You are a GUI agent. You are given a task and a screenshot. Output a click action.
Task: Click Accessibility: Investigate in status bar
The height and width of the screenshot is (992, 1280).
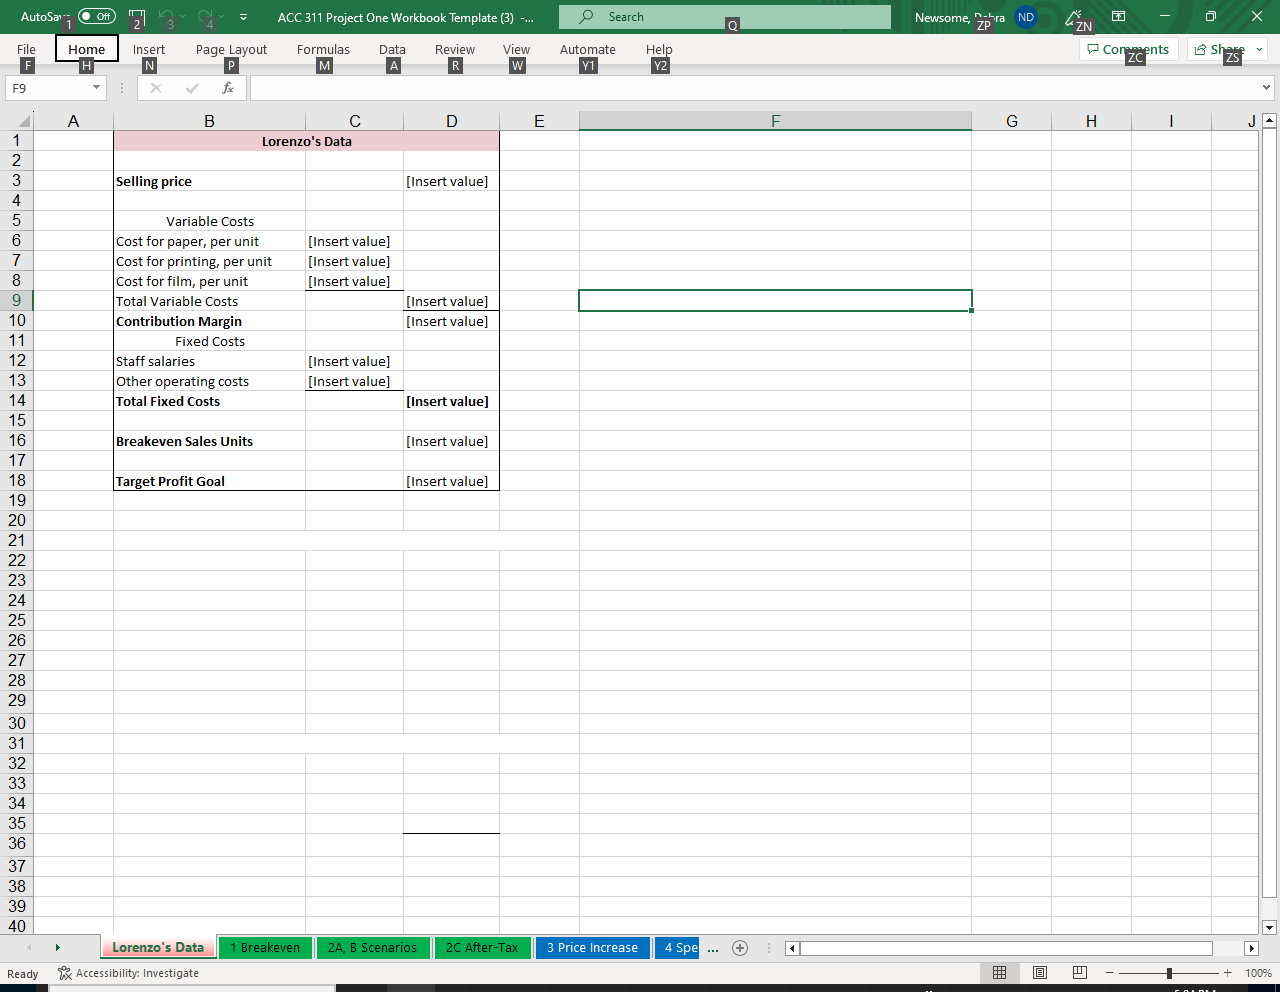click(x=128, y=973)
